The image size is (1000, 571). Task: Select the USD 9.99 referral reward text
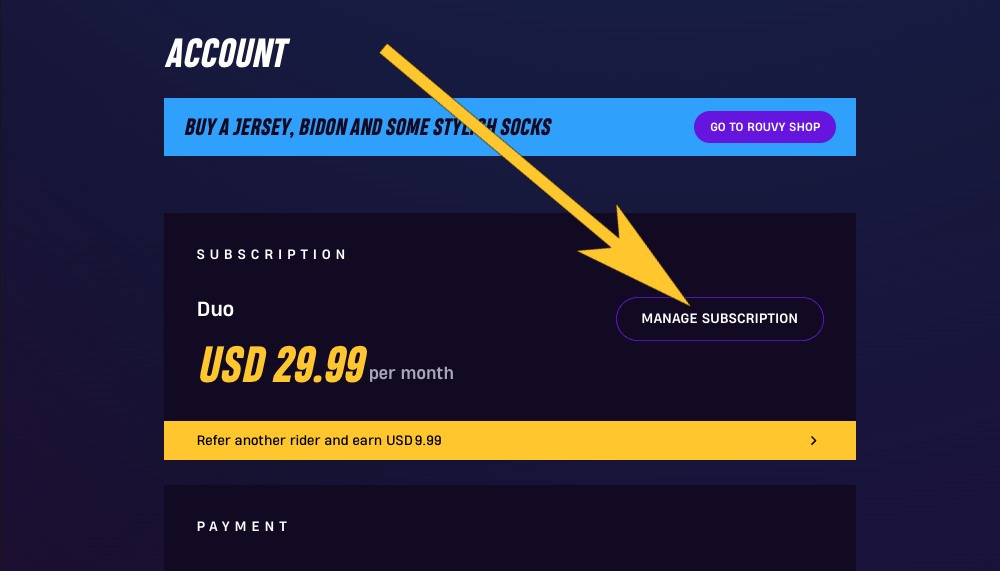[x=414, y=440]
